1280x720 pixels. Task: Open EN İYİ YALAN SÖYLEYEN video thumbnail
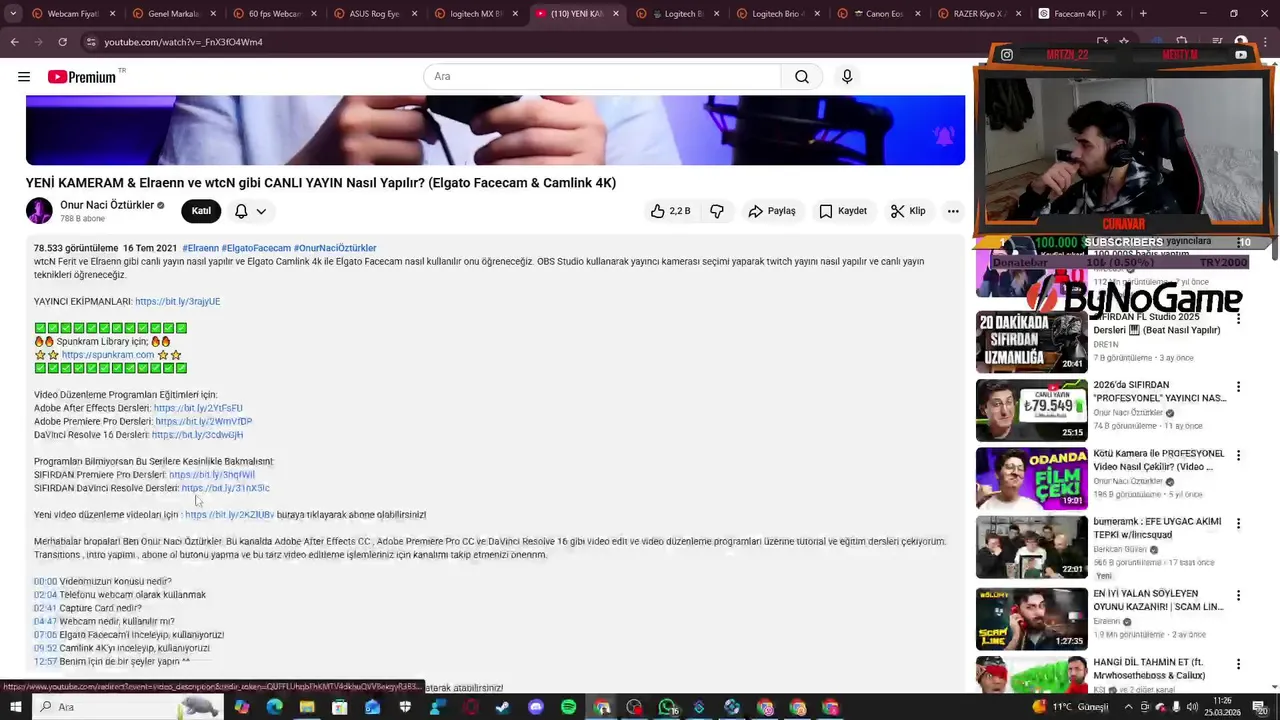click(x=1031, y=619)
